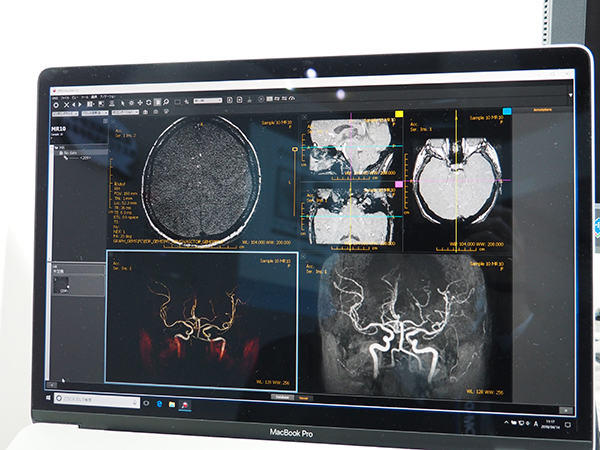Click the Windows Start button
600x450 pixels.
(x=47, y=397)
